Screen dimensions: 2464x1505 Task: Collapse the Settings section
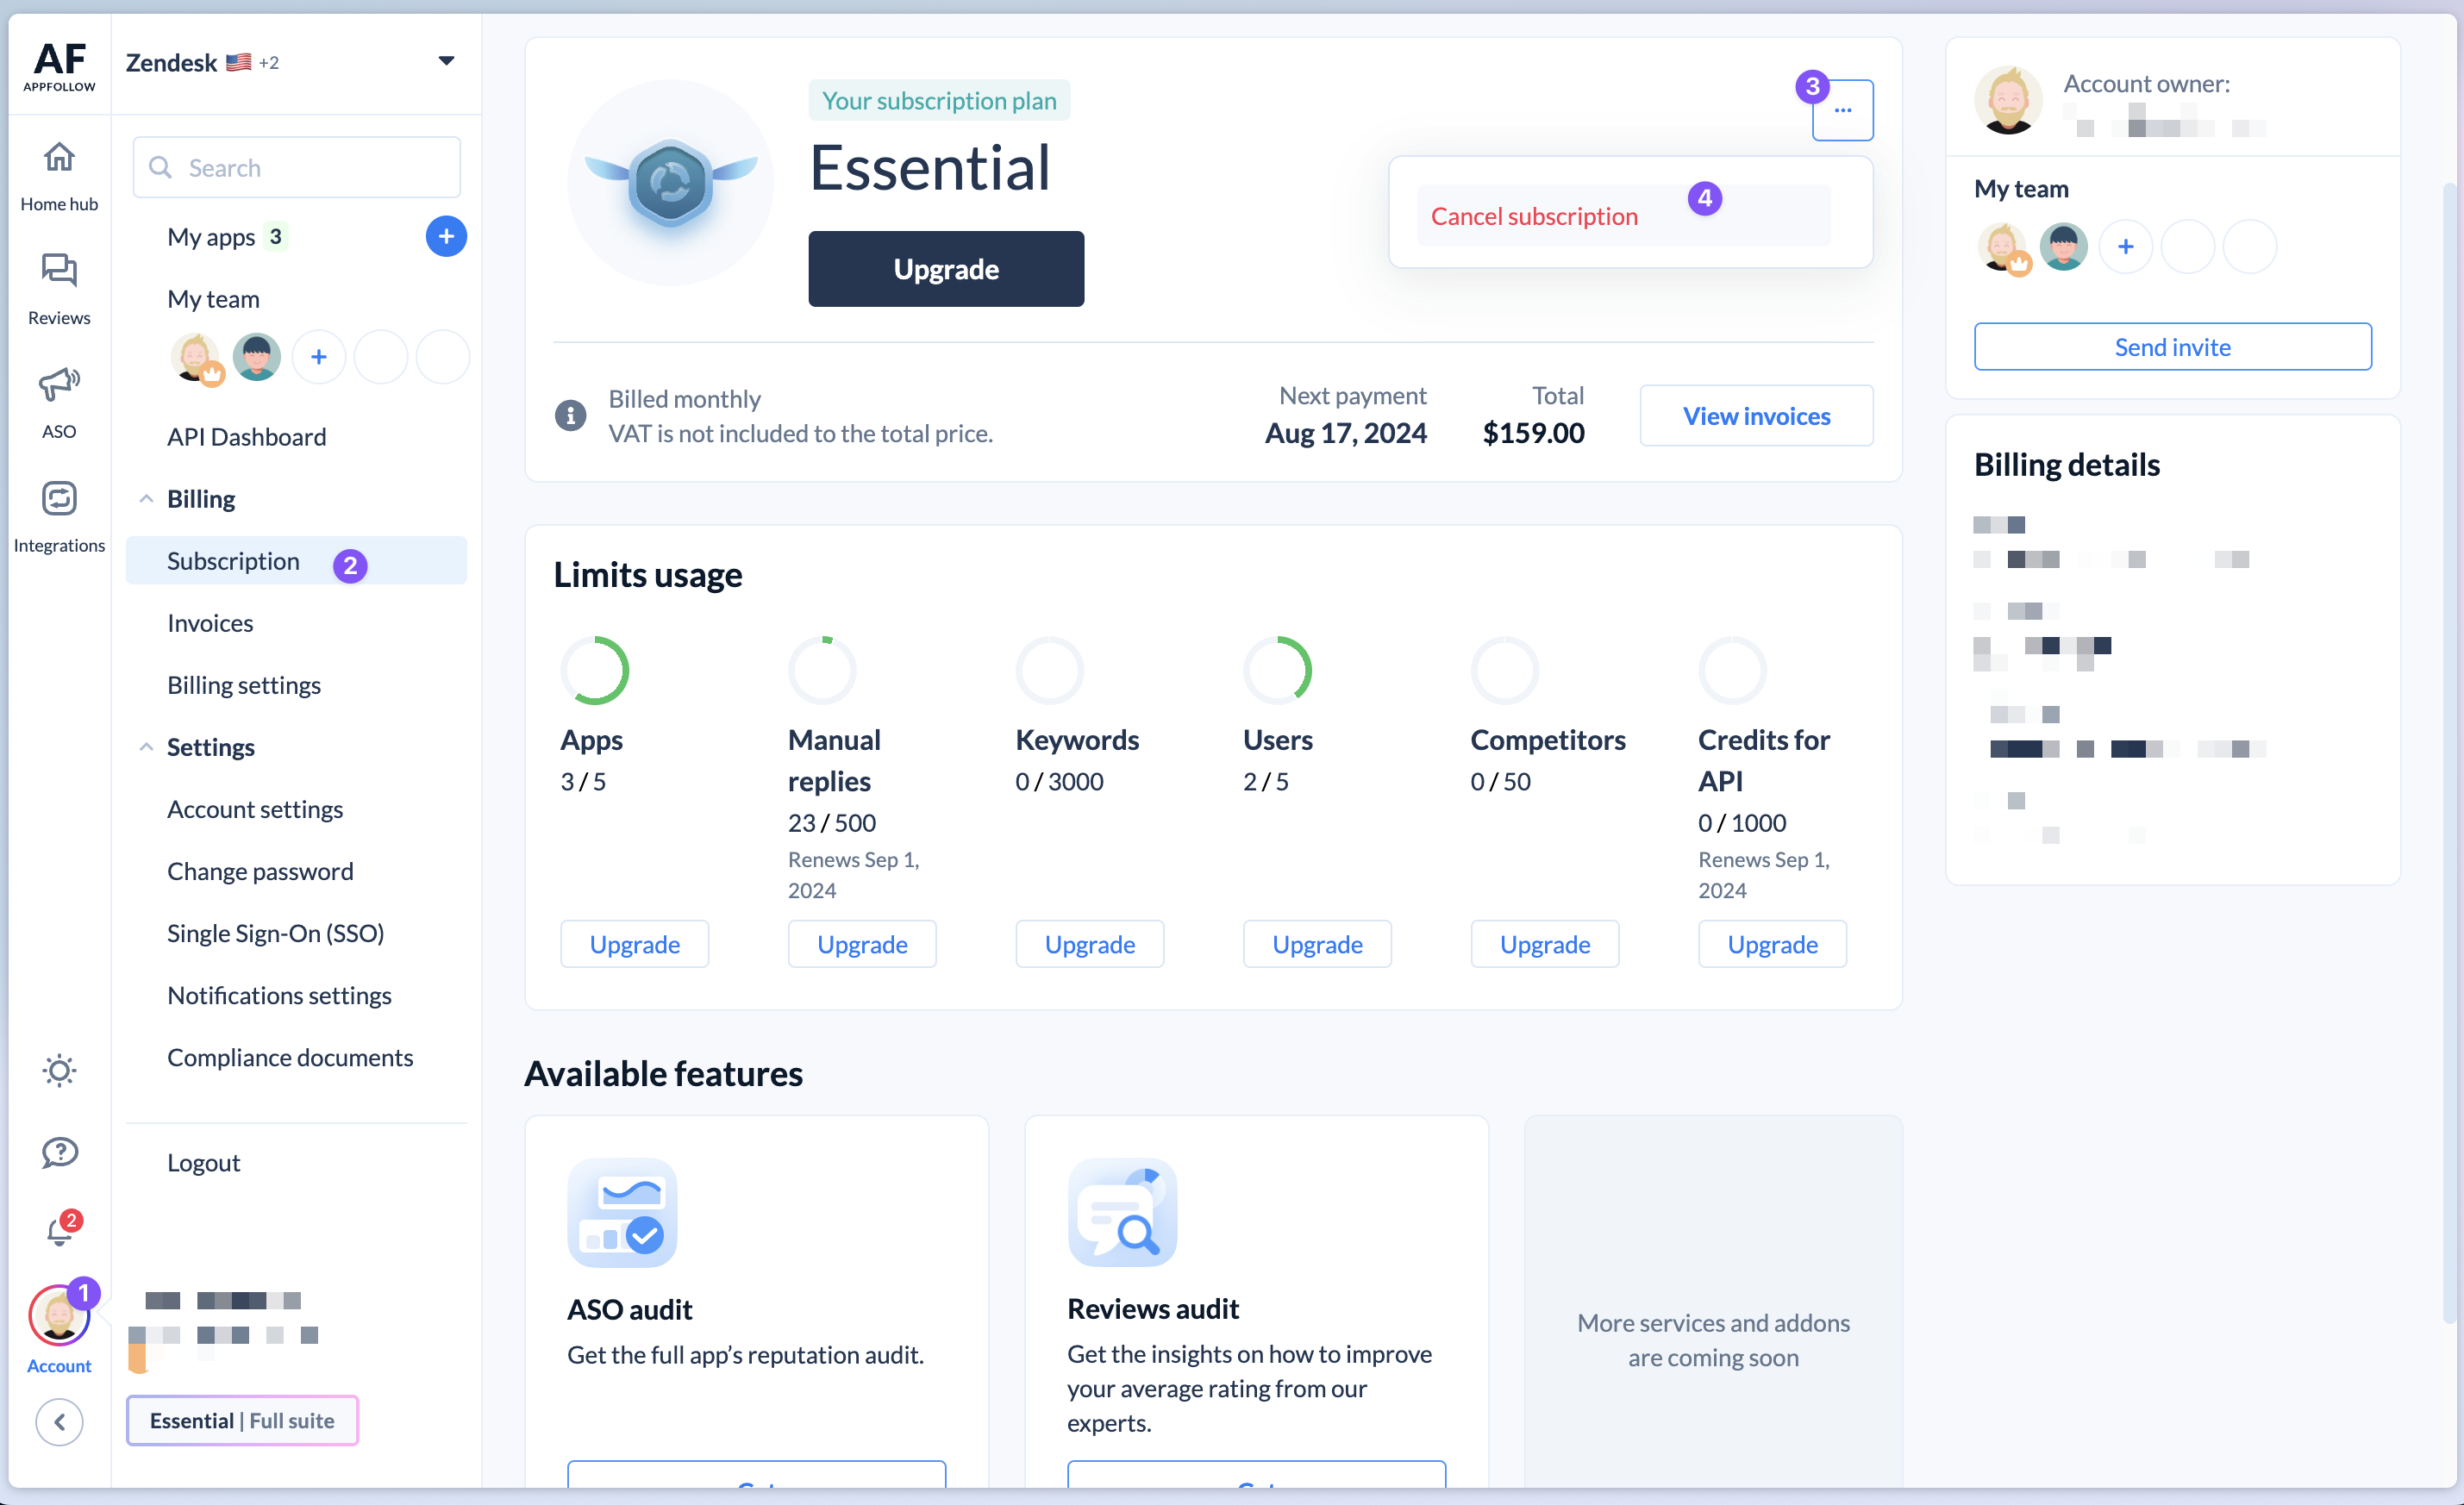coord(146,746)
